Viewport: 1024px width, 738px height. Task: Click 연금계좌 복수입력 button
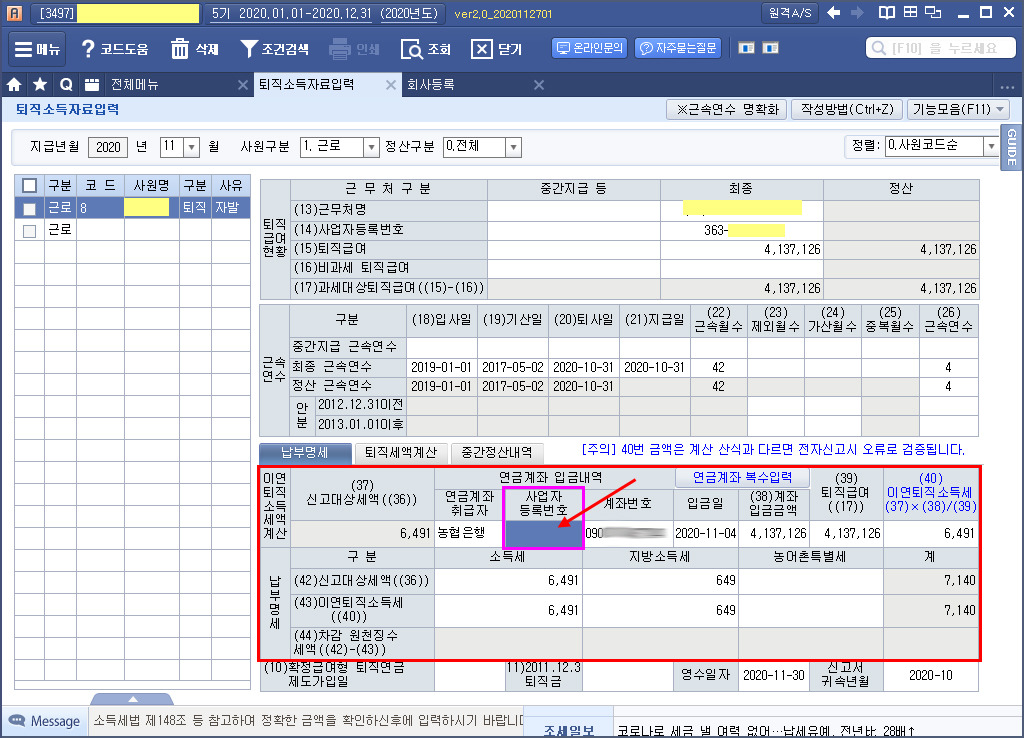(x=742, y=477)
